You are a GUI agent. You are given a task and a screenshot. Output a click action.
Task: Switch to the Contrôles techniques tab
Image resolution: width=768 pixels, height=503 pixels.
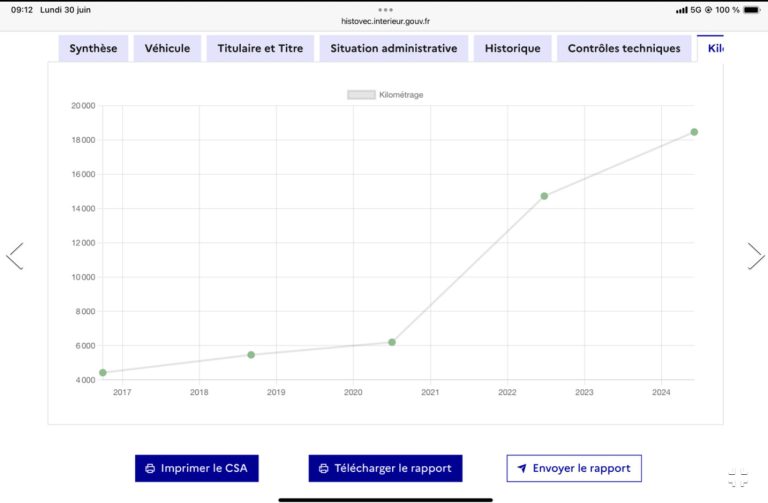[x=624, y=48]
